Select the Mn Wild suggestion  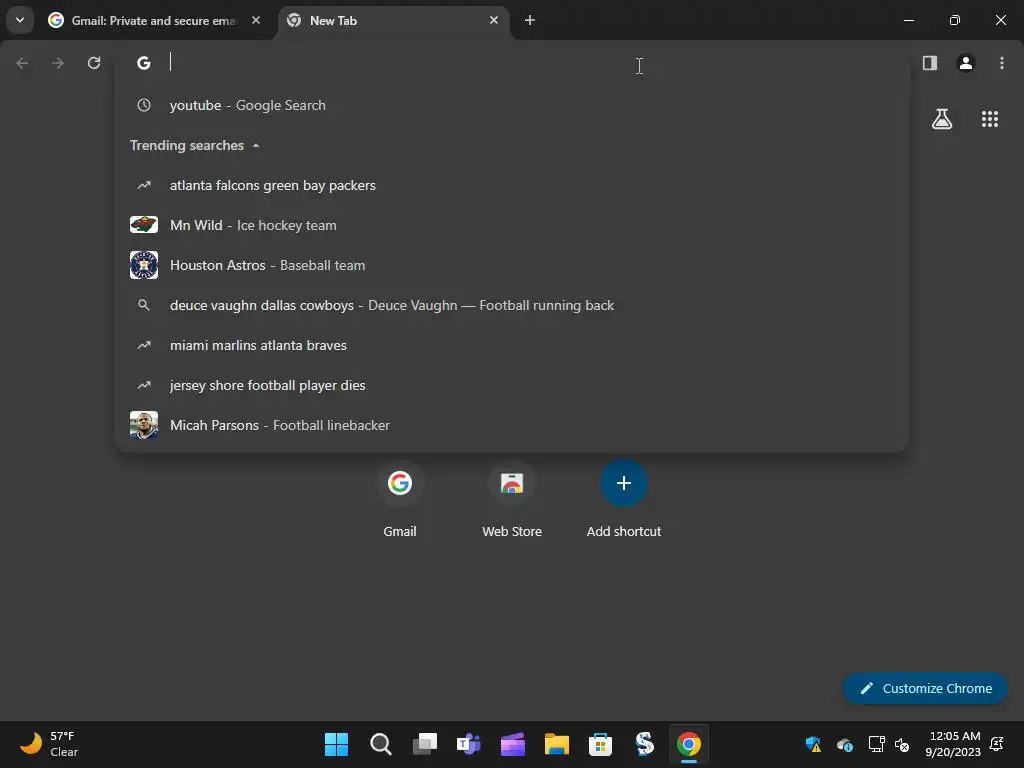click(512, 225)
